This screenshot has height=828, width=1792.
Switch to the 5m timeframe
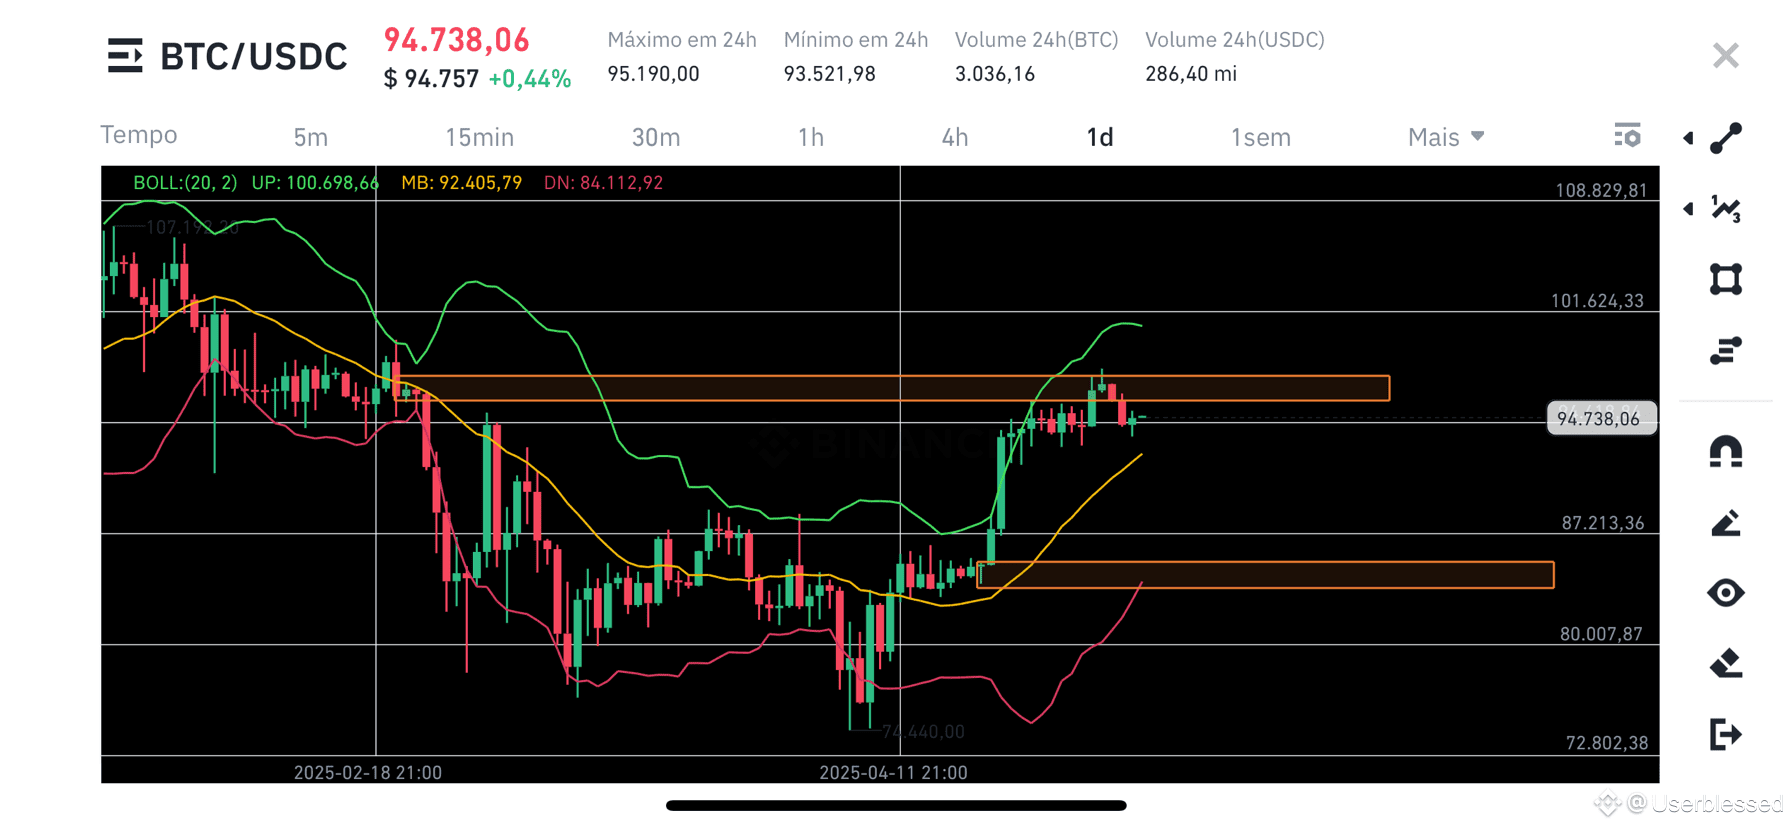coord(311,137)
